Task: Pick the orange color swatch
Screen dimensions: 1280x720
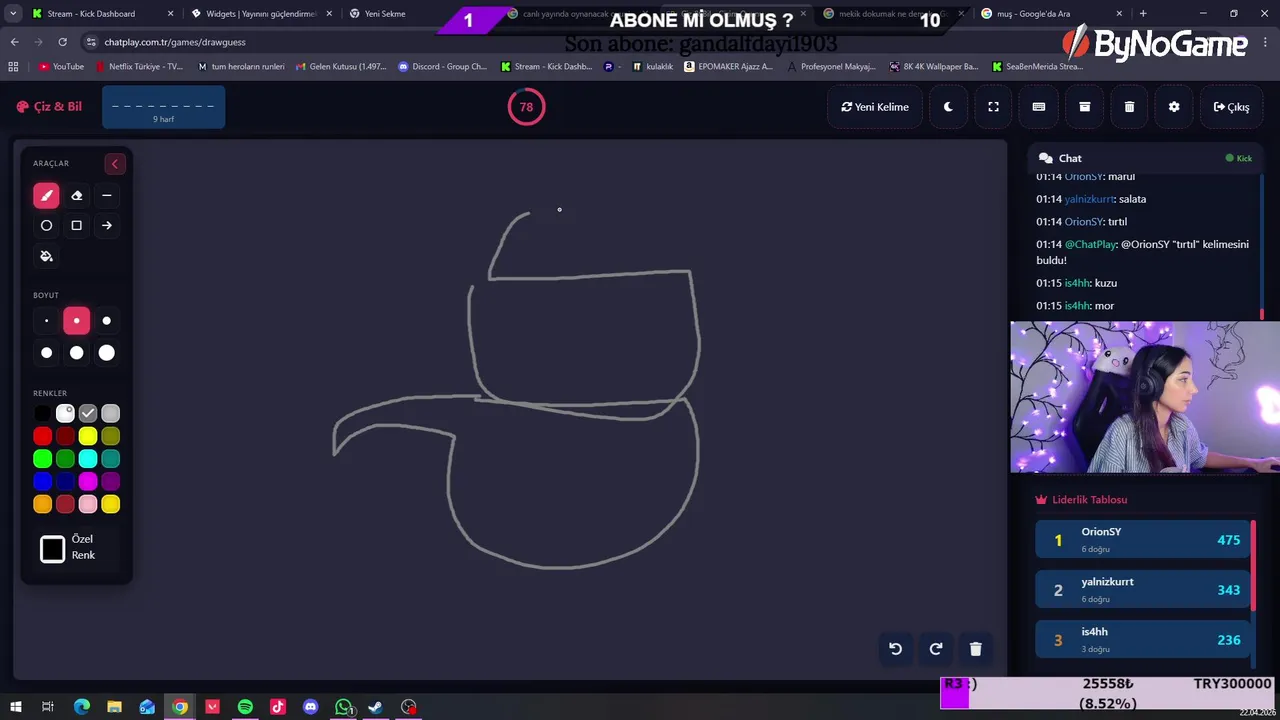Action: [42, 505]
